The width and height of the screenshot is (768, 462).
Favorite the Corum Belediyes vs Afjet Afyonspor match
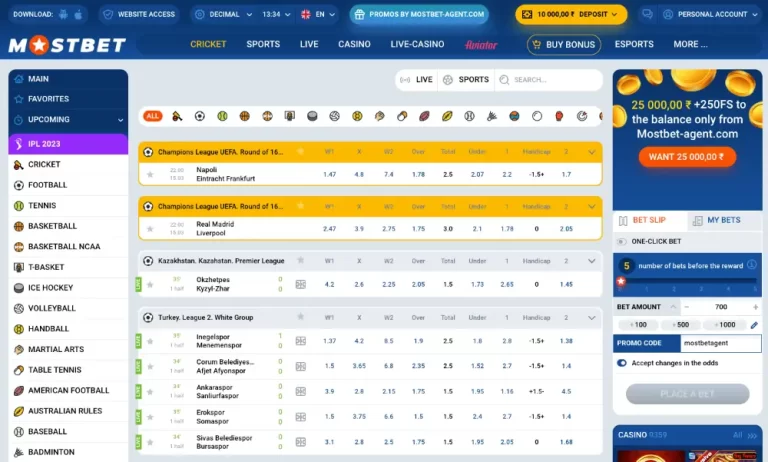tap(150, 366)
